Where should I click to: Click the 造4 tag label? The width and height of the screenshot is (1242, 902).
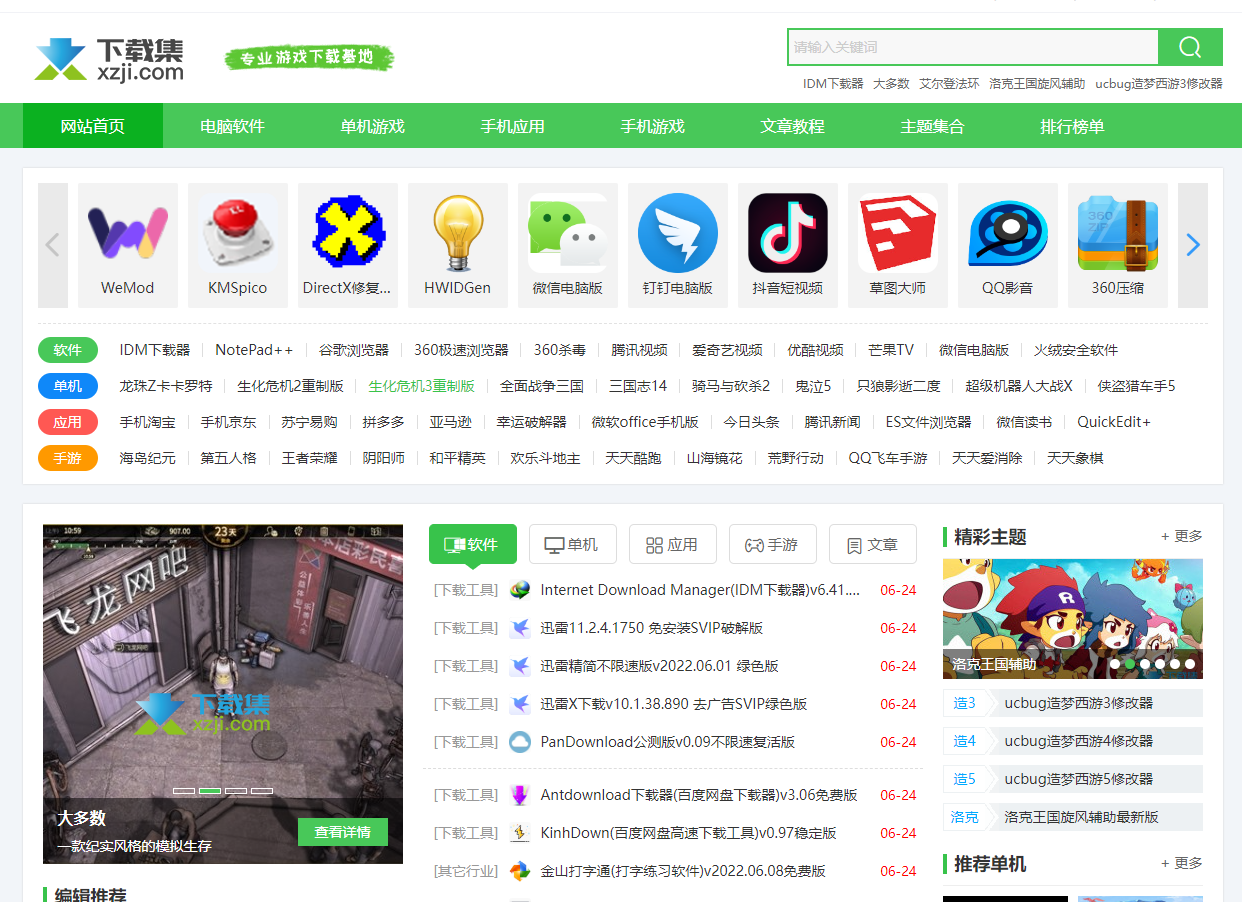965,741
